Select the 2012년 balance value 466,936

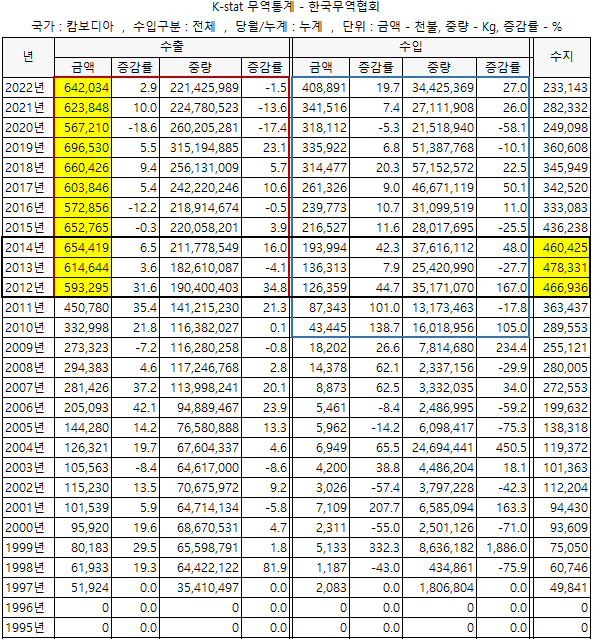point(562,287)
